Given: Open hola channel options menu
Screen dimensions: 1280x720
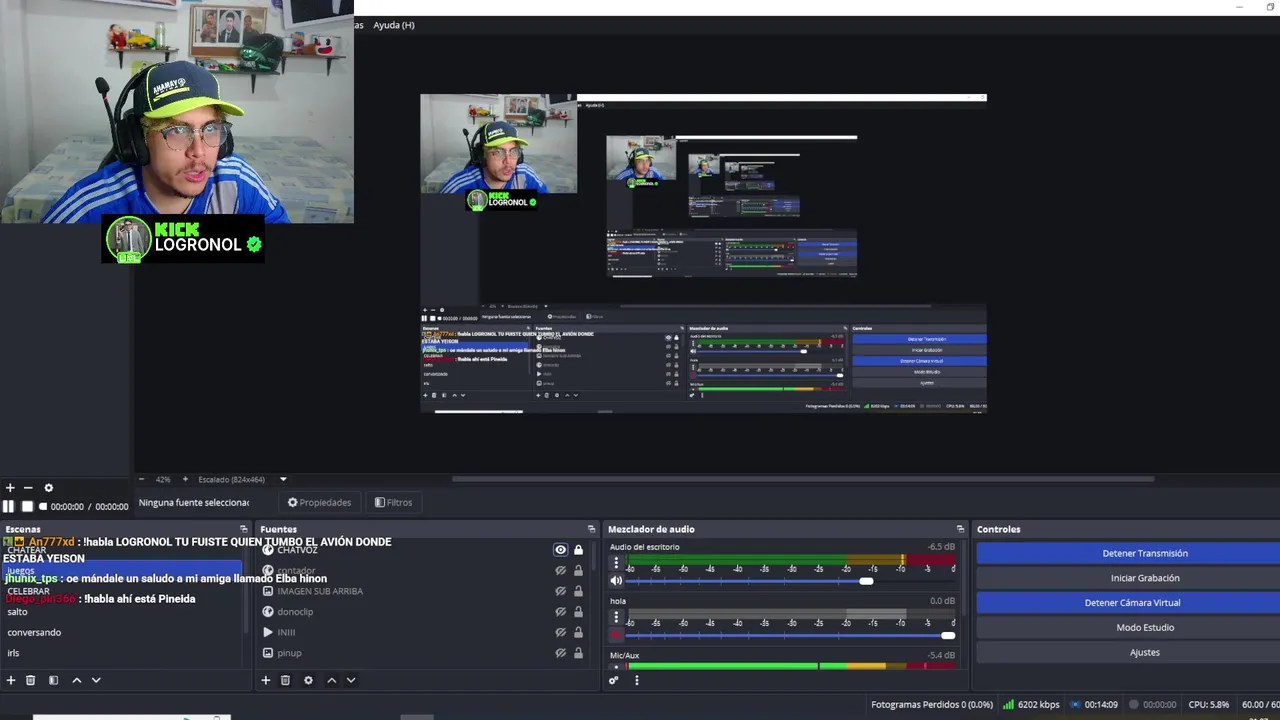Looking at the screenshot, I should 616,617.
